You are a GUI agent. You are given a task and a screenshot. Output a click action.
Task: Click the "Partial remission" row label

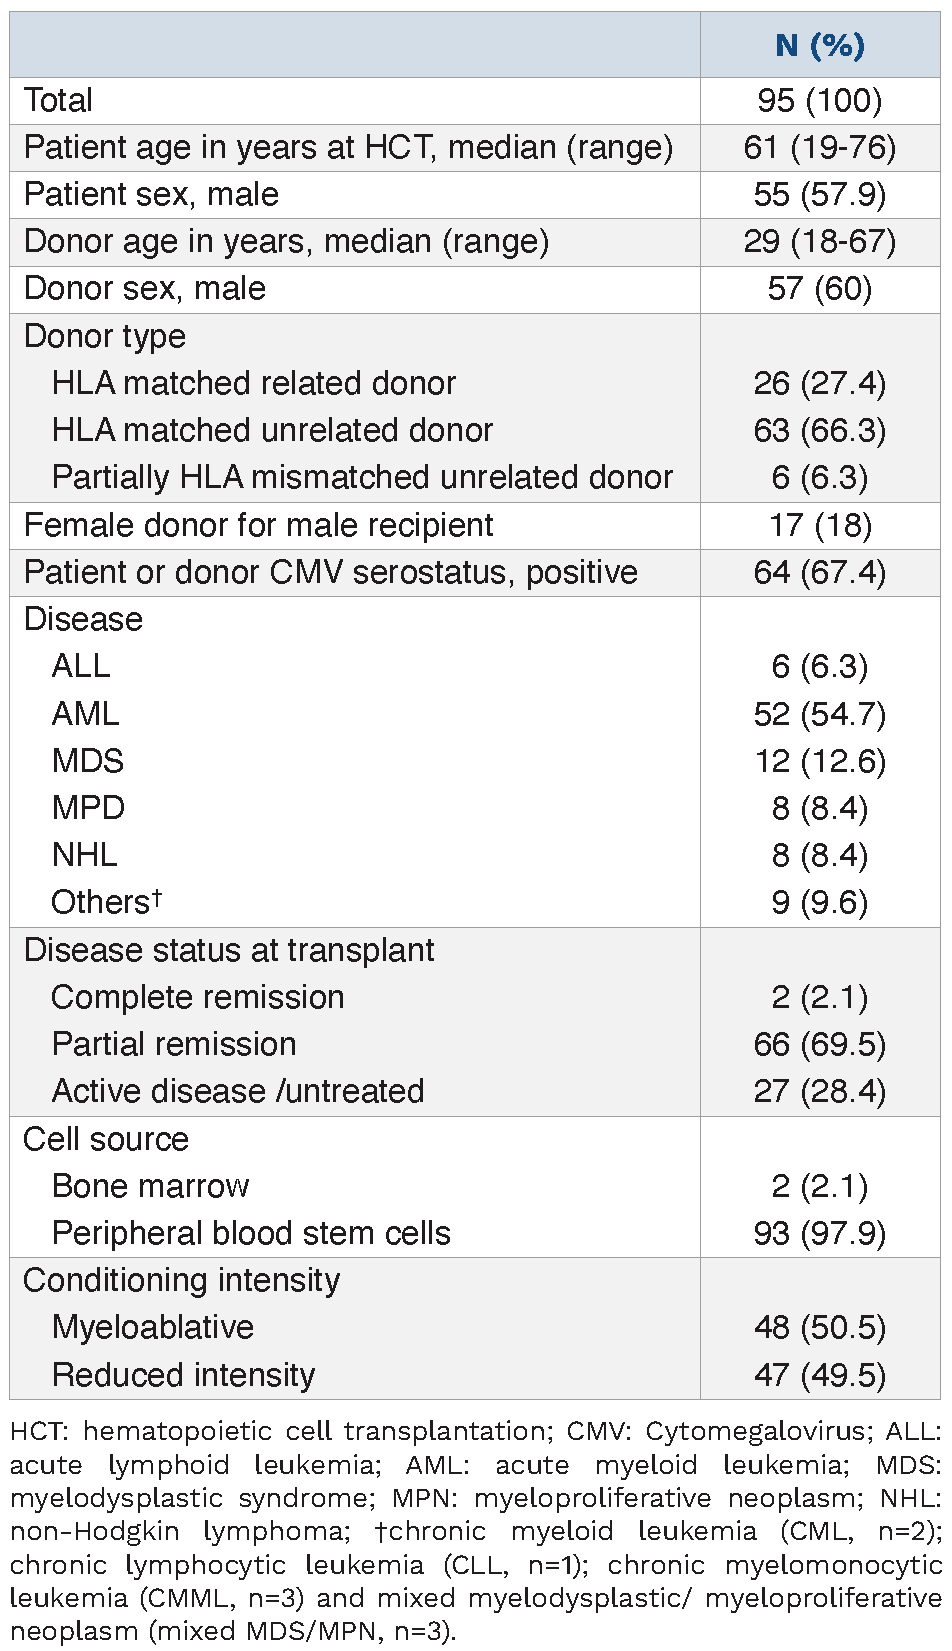pos(174,1044)
